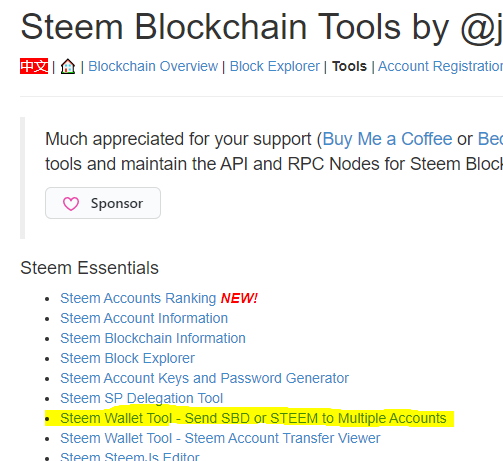The height and width of the screenshot is (461, 503).
Task: Open Steem SteemJs Editor link
Action: [x=130, y=456]
